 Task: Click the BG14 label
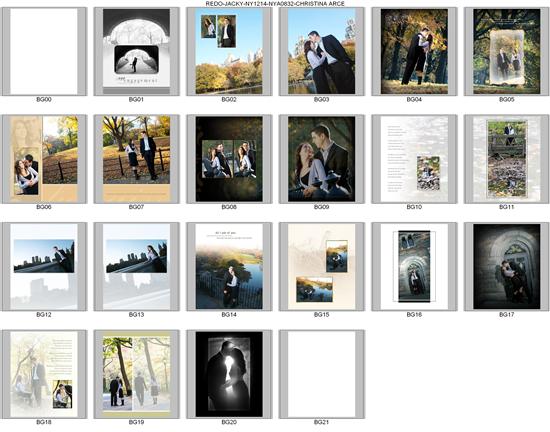(229, 315)
